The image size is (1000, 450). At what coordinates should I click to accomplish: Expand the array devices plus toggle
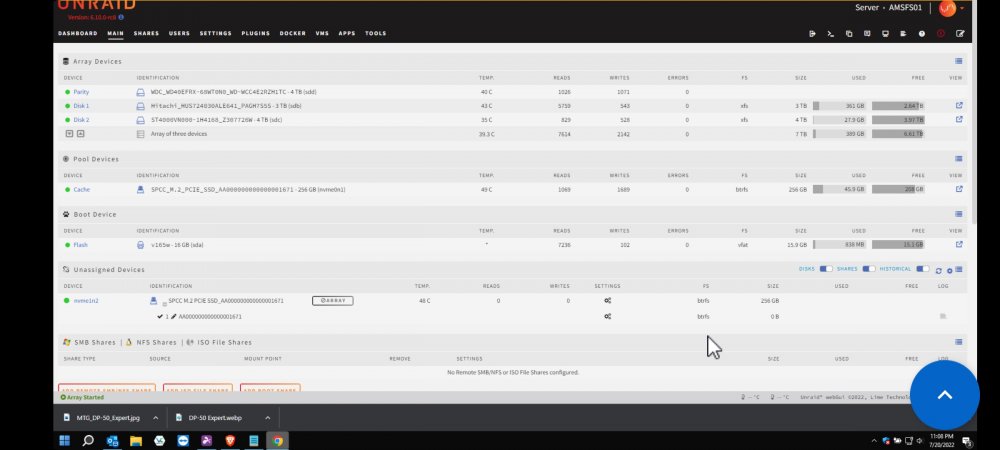(70, 134)
